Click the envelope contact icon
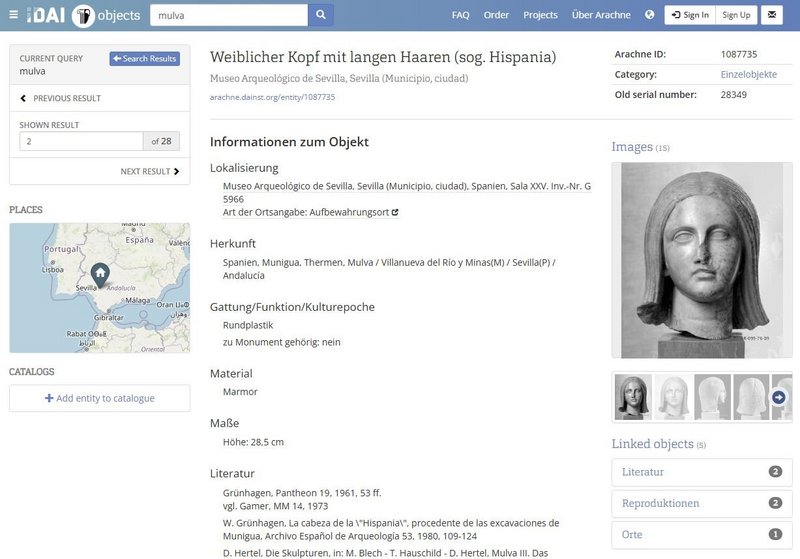Image resolution: width=800 pixels, height=559 pixels. pyautogui.click(x=772, y=15)
